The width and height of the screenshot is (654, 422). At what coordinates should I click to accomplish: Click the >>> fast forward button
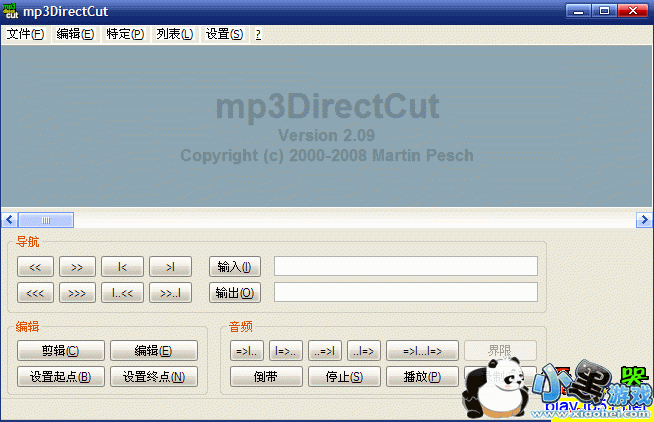(77, 293)
